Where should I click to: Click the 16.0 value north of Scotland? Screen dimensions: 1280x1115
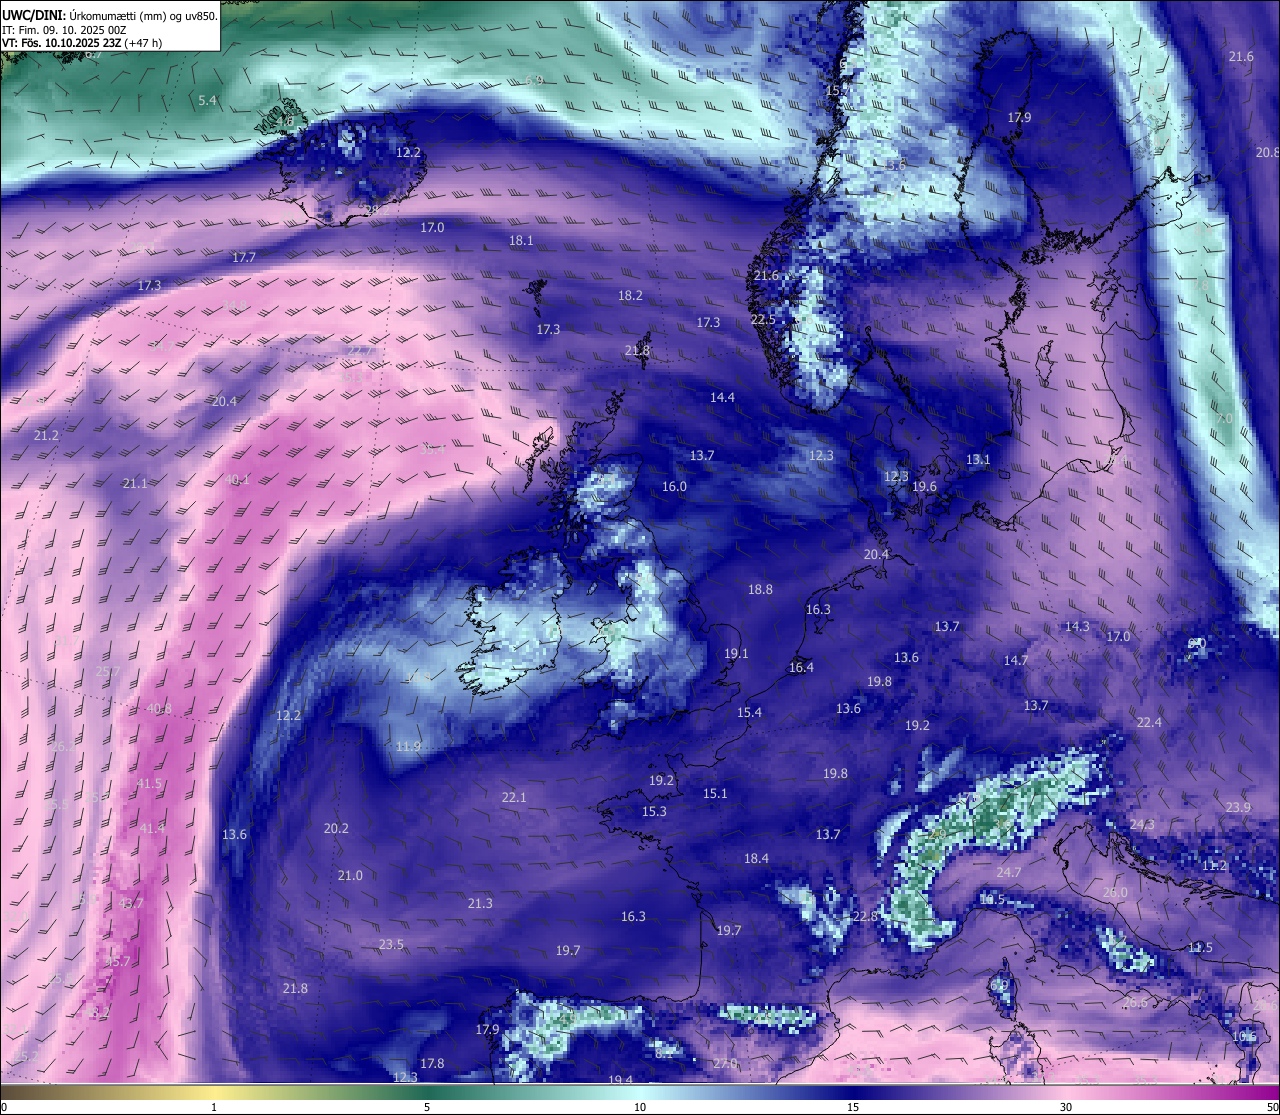pyautogui.click(x=674, y=486)
